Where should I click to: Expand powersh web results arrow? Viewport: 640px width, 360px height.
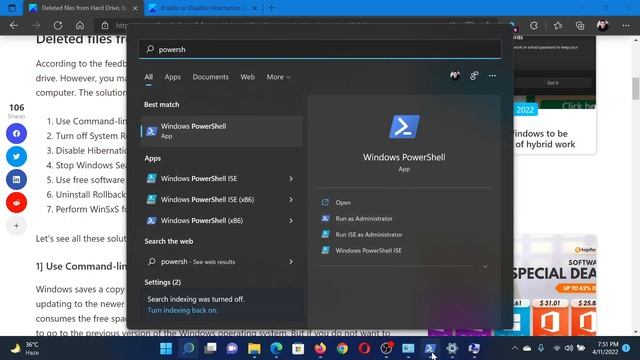[291, 262]
